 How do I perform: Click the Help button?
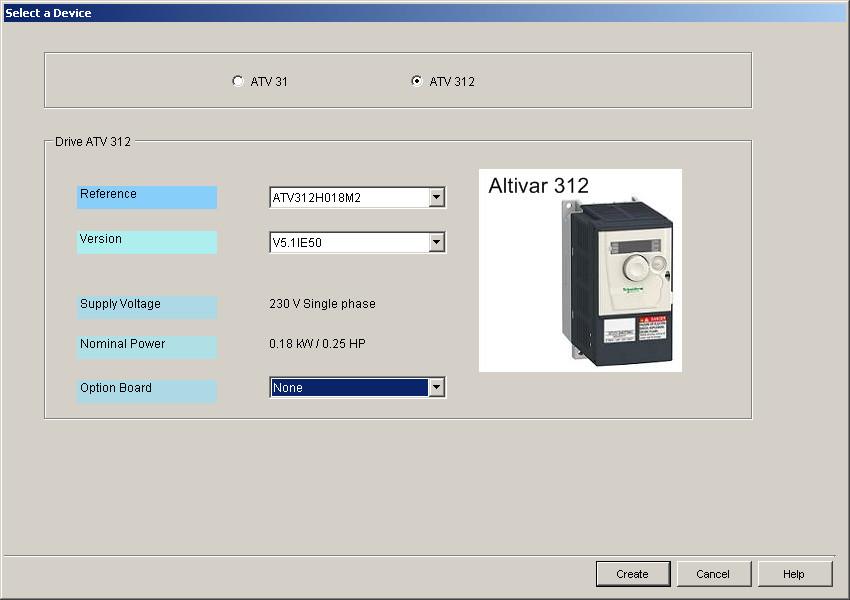794,574
